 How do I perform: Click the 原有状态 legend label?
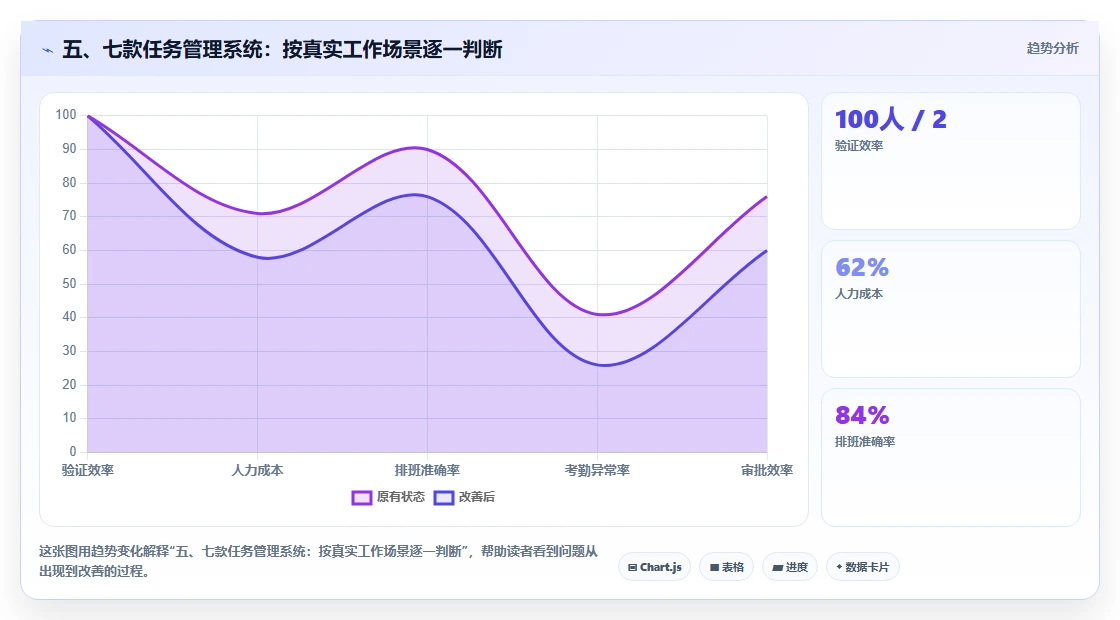coord(401,497)
